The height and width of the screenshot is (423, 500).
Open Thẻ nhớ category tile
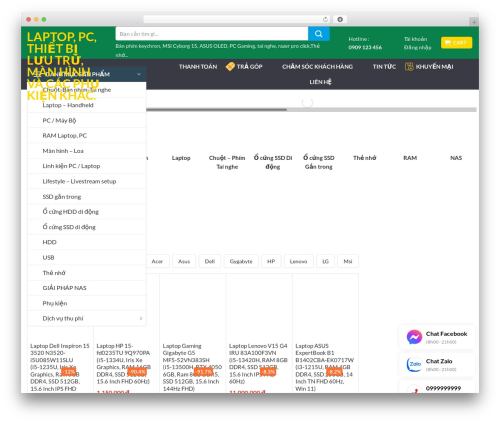tap(365, 158)
